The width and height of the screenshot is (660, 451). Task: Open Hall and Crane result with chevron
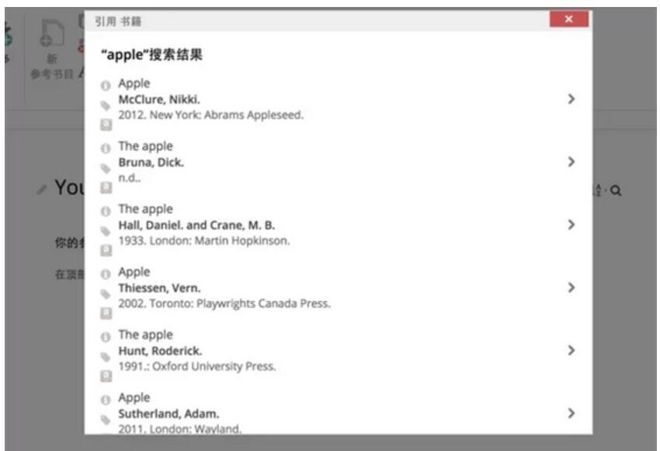(571, 225)
